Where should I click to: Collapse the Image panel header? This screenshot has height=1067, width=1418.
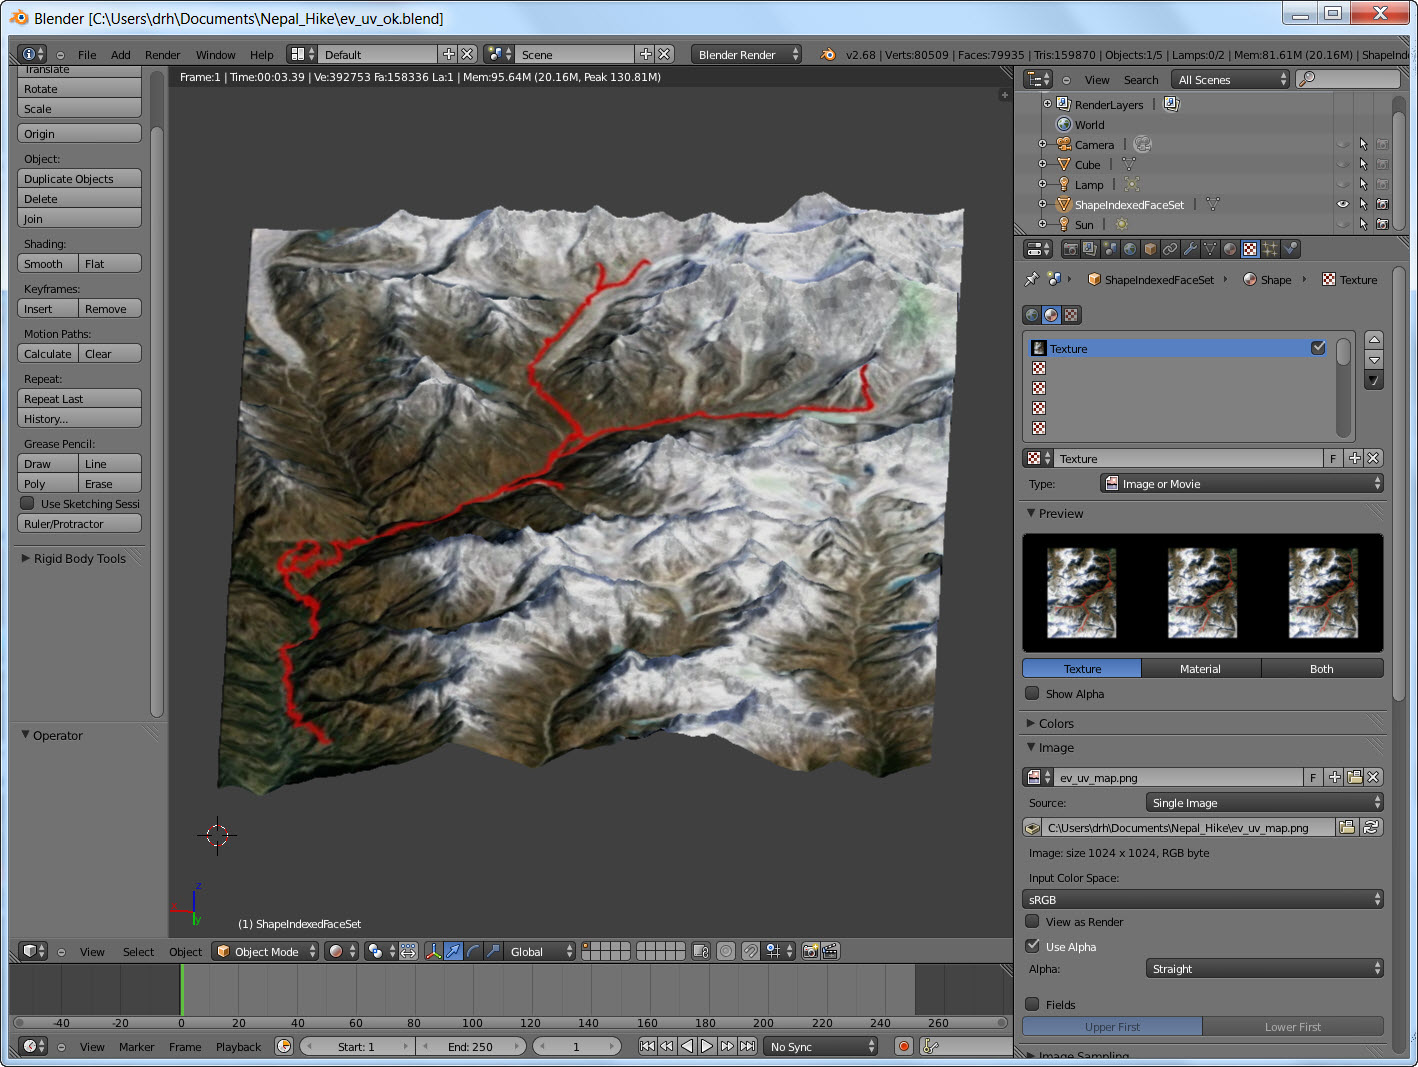click(x=1051, y=747)
